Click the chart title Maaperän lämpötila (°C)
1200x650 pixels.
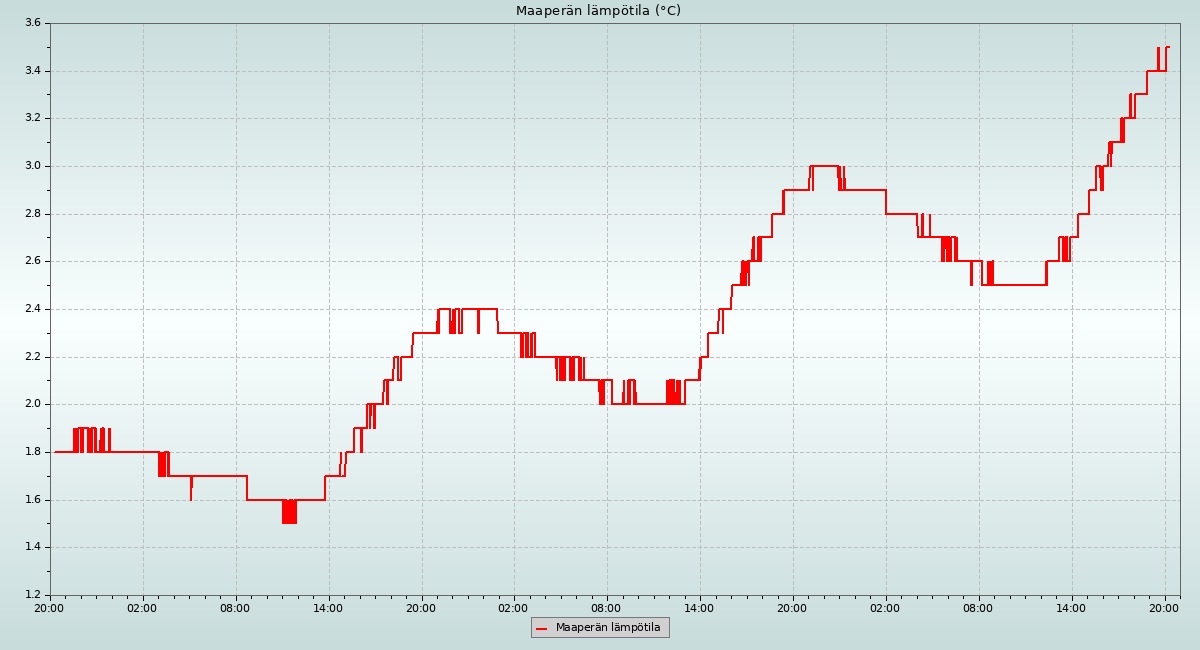(x=598, y=11)
